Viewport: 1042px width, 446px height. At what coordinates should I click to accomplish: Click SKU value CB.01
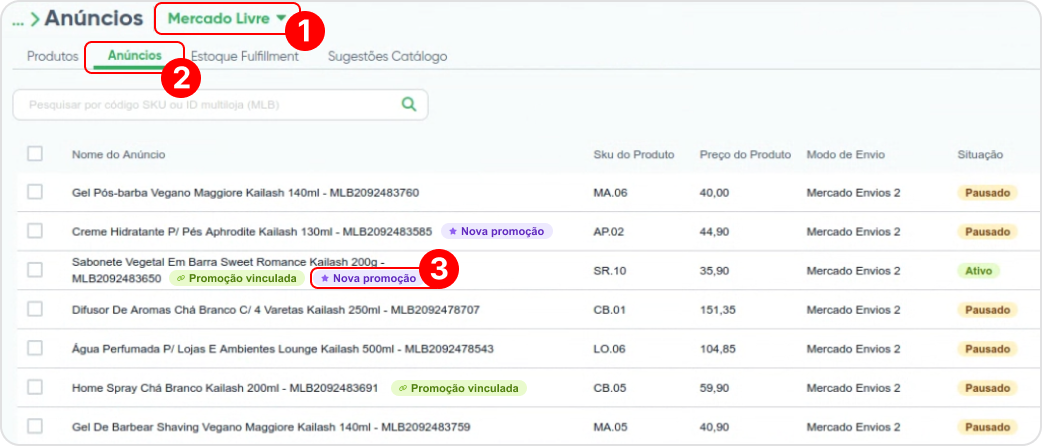coord(609,310)
